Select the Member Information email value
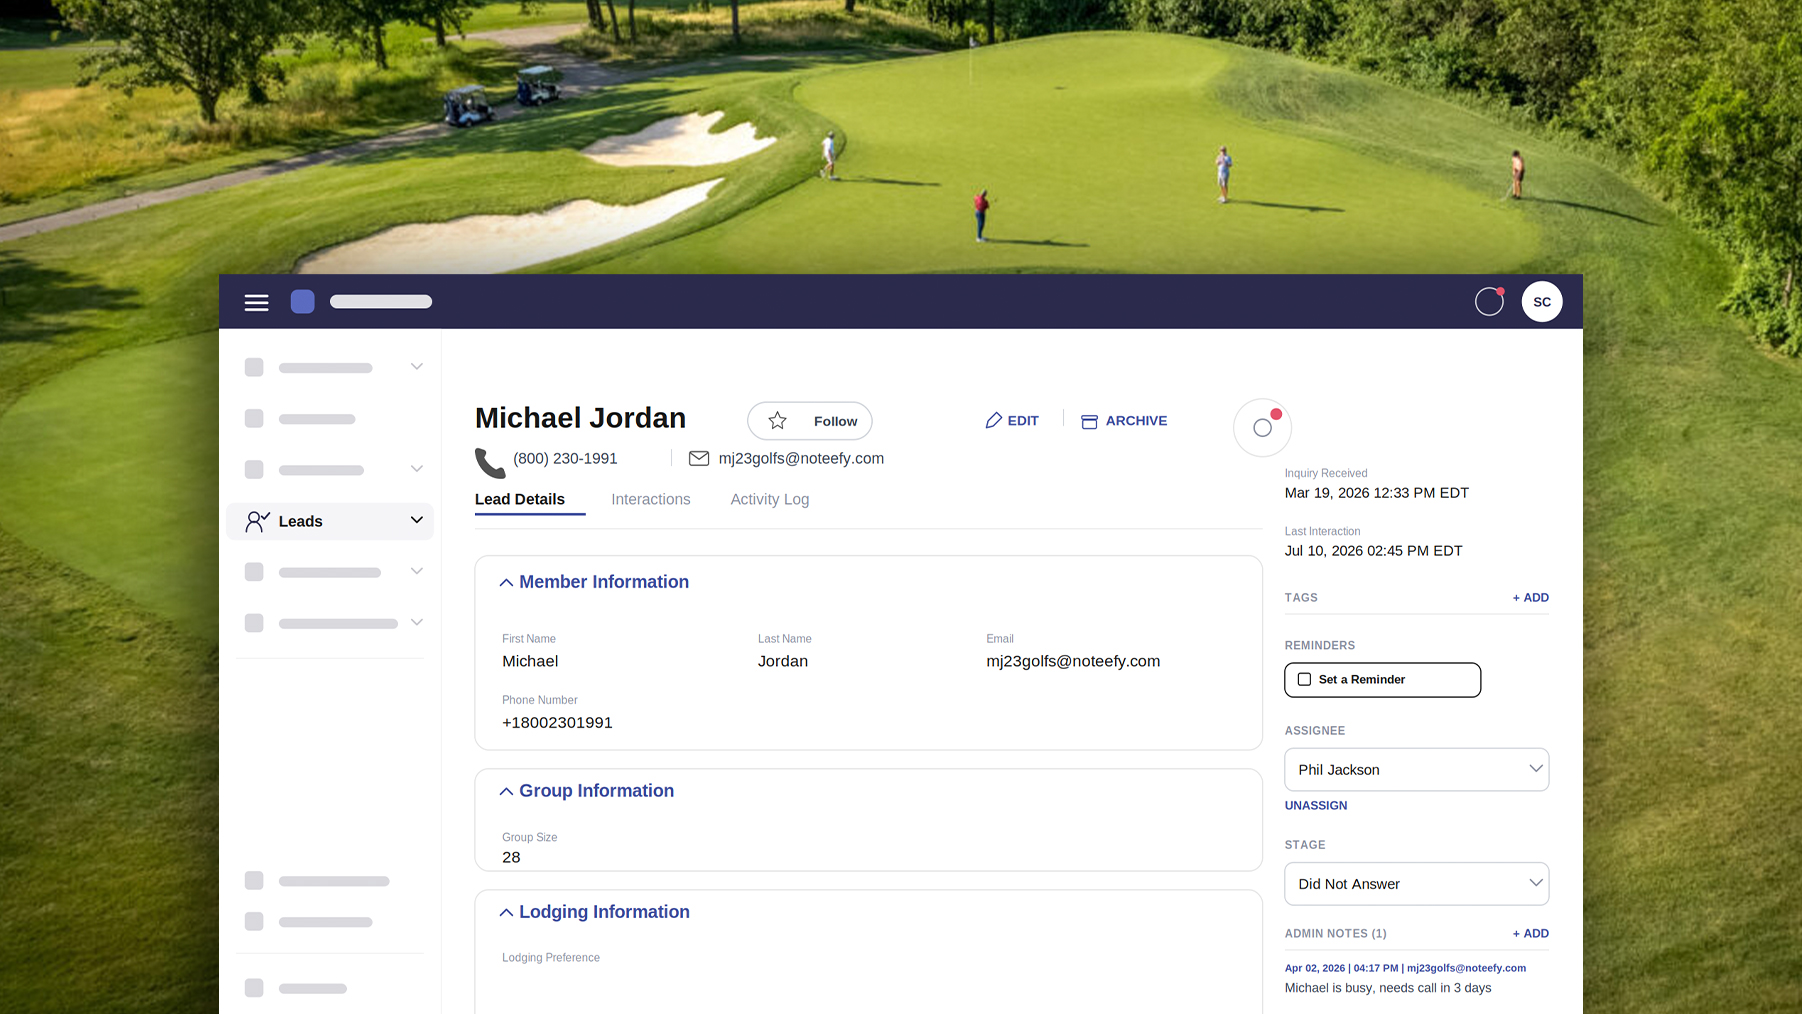Image resolution: width=1802 pixels, height=1014 pixels. pyautogui.click(x=1073, y=662)
